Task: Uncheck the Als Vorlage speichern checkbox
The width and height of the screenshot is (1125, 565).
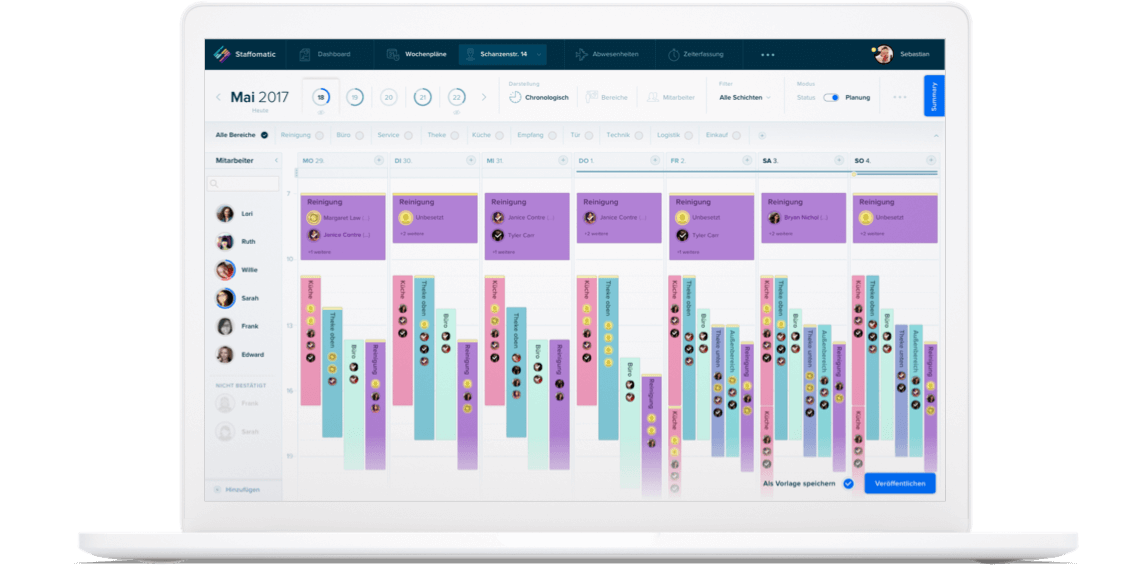Action: (x=848, y=483)
